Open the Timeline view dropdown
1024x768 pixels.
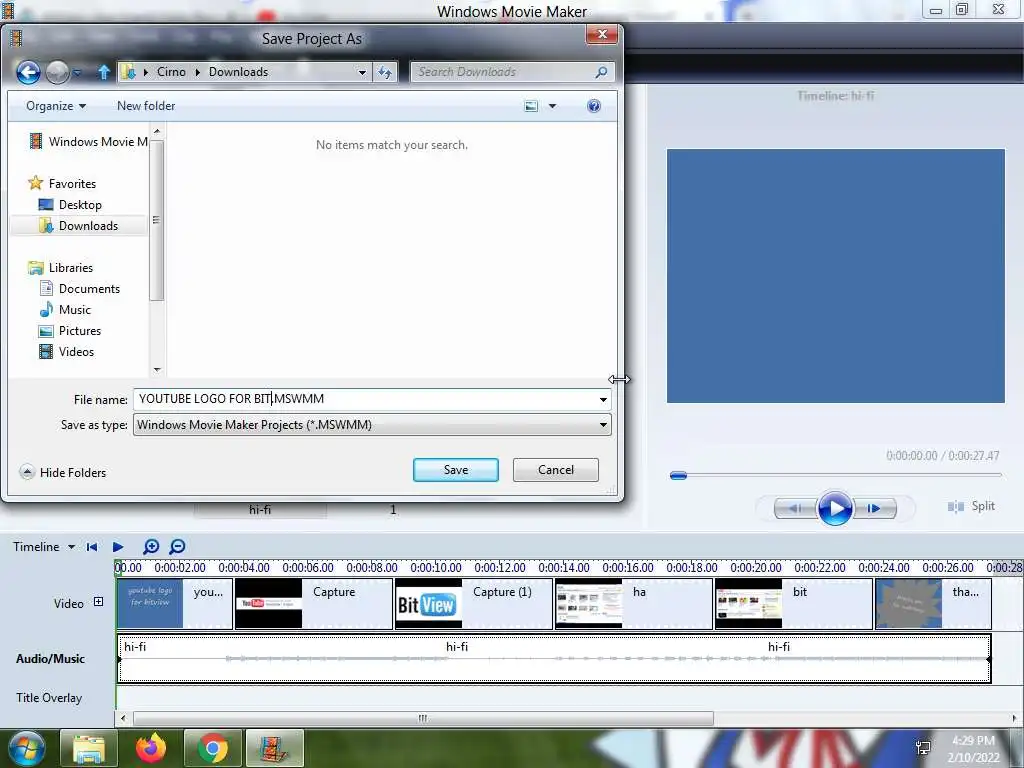pos(44,547)
